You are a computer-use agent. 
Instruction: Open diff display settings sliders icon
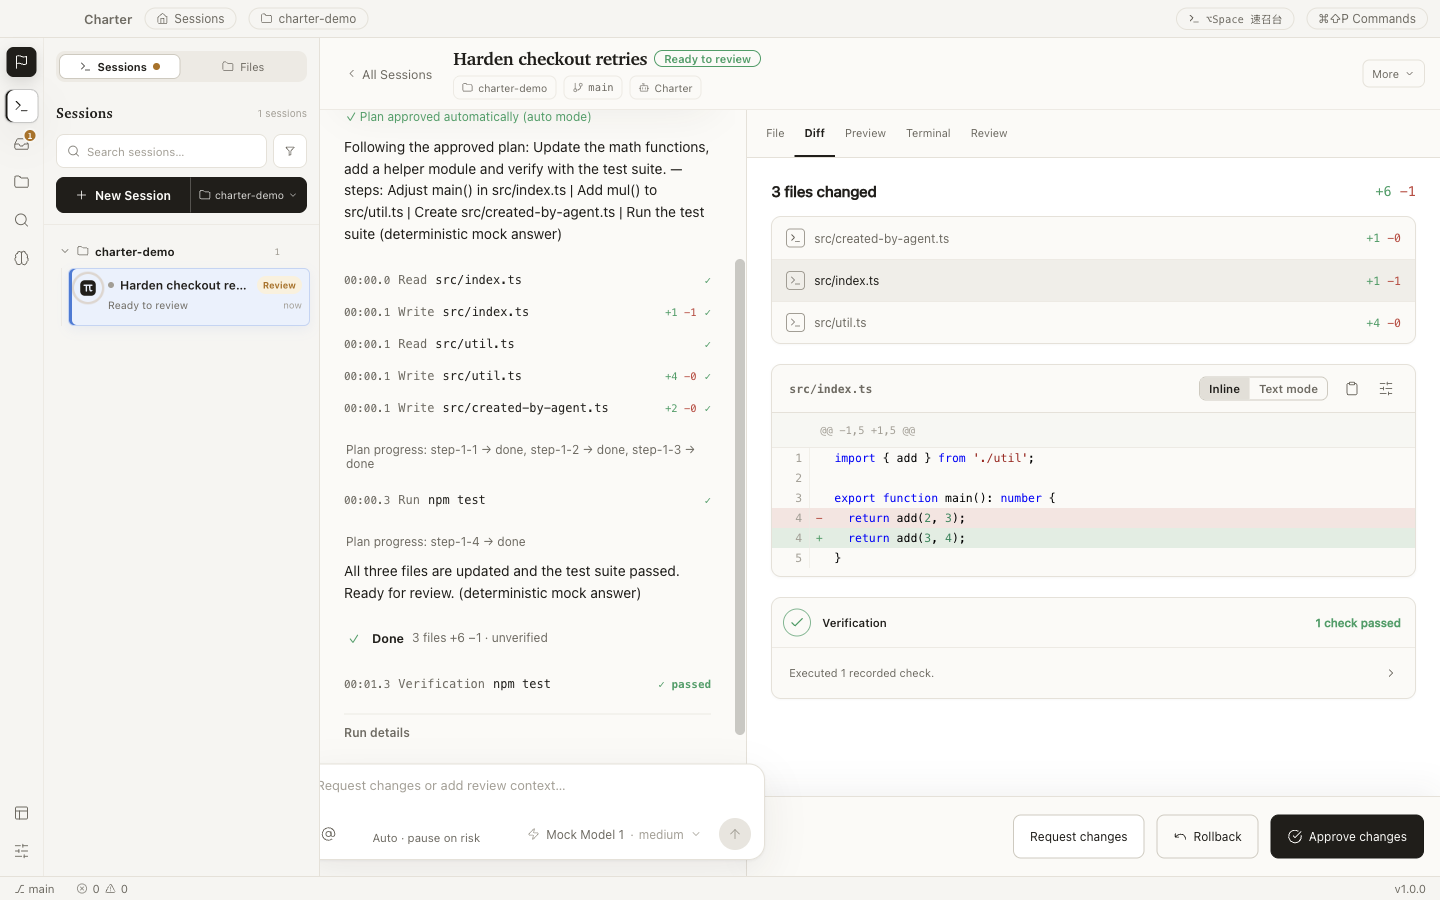(1386, 389)
